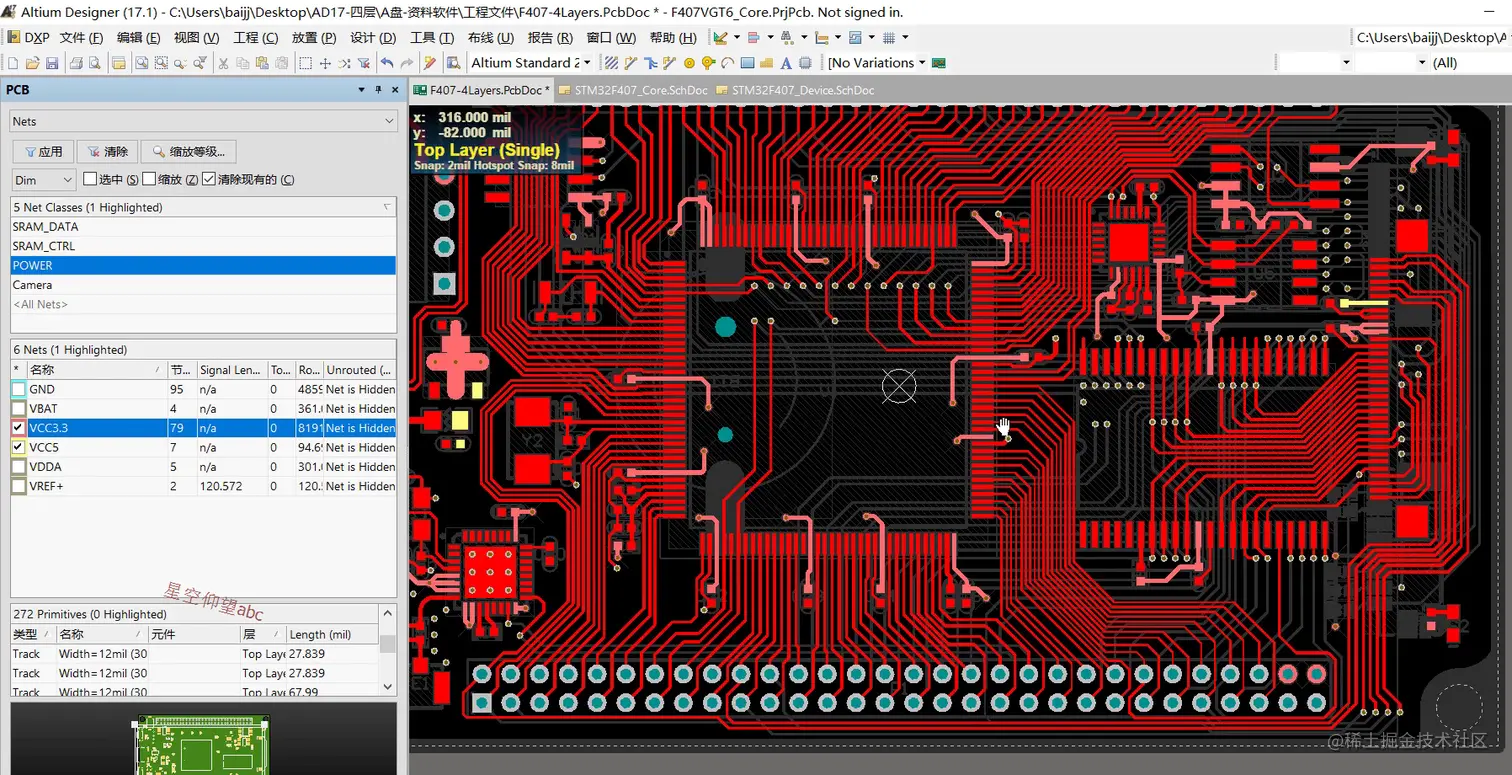Open the 设计 (D) menu

(x=372, y=38)
